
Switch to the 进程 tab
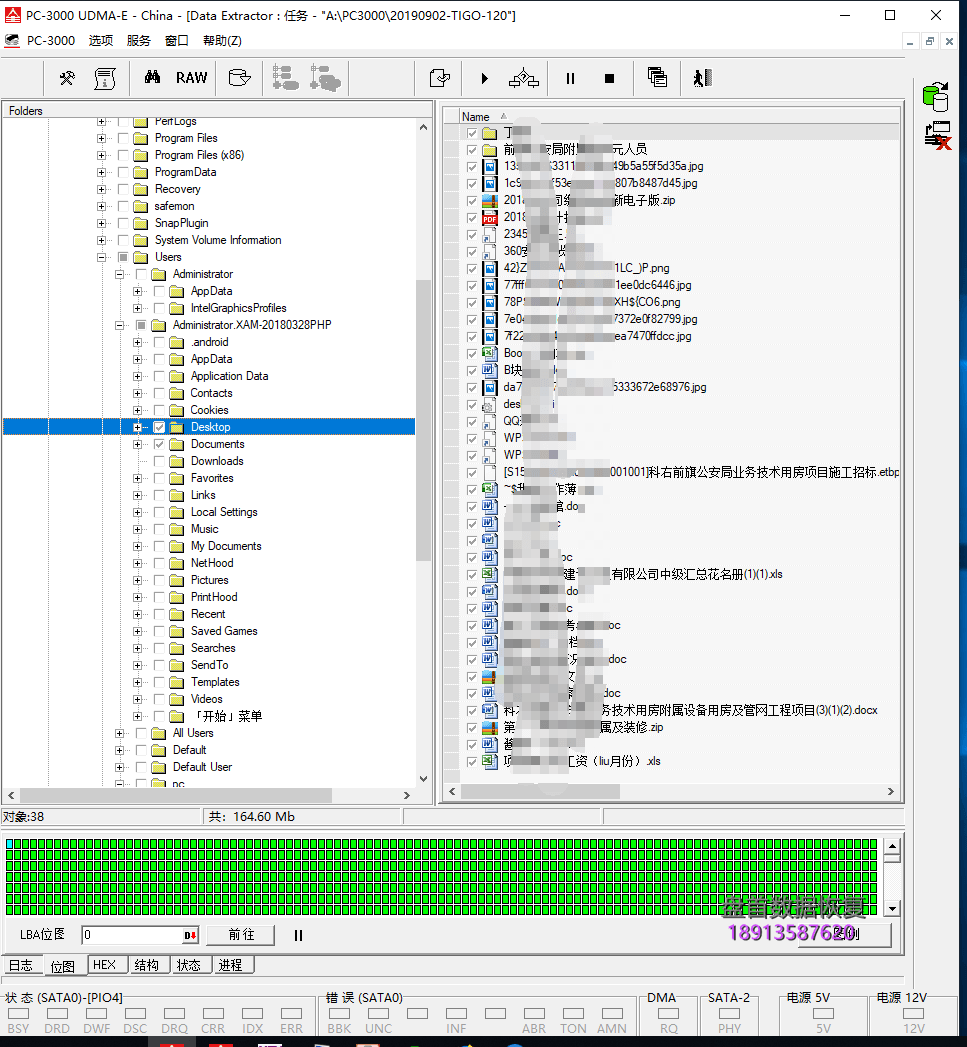231,965
